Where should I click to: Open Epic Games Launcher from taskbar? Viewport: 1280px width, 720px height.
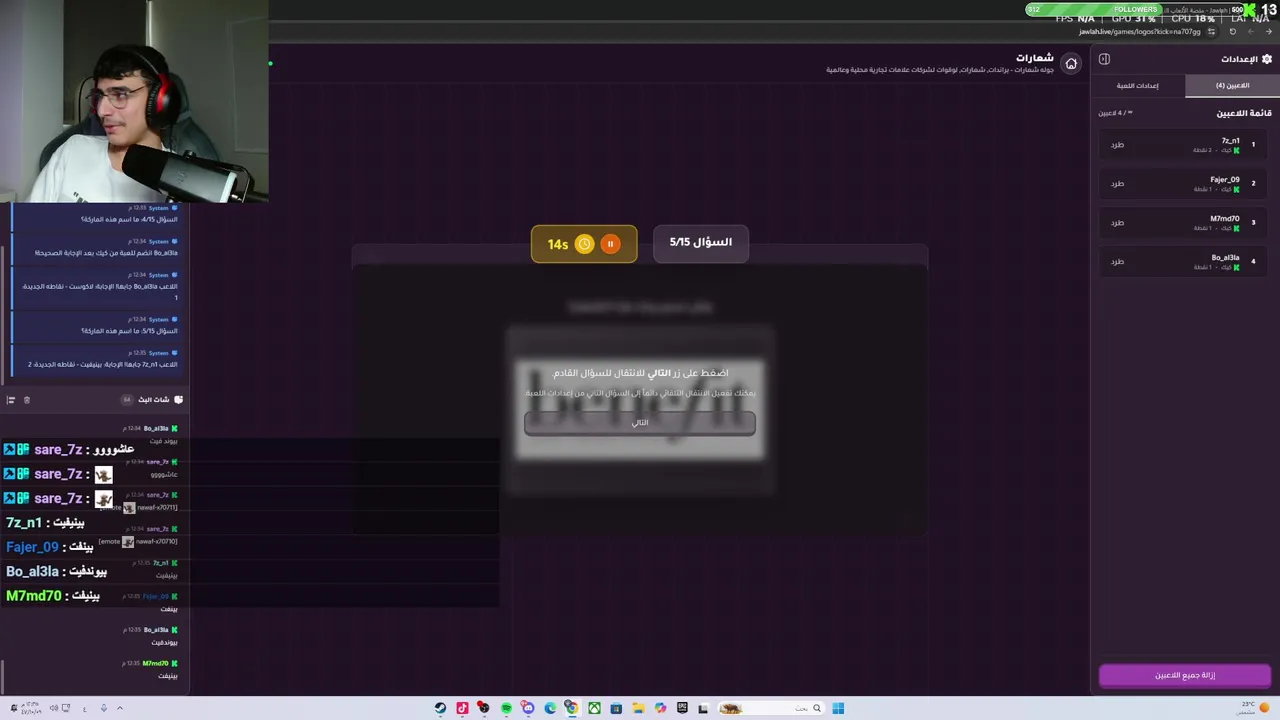[x=682, y=708]
